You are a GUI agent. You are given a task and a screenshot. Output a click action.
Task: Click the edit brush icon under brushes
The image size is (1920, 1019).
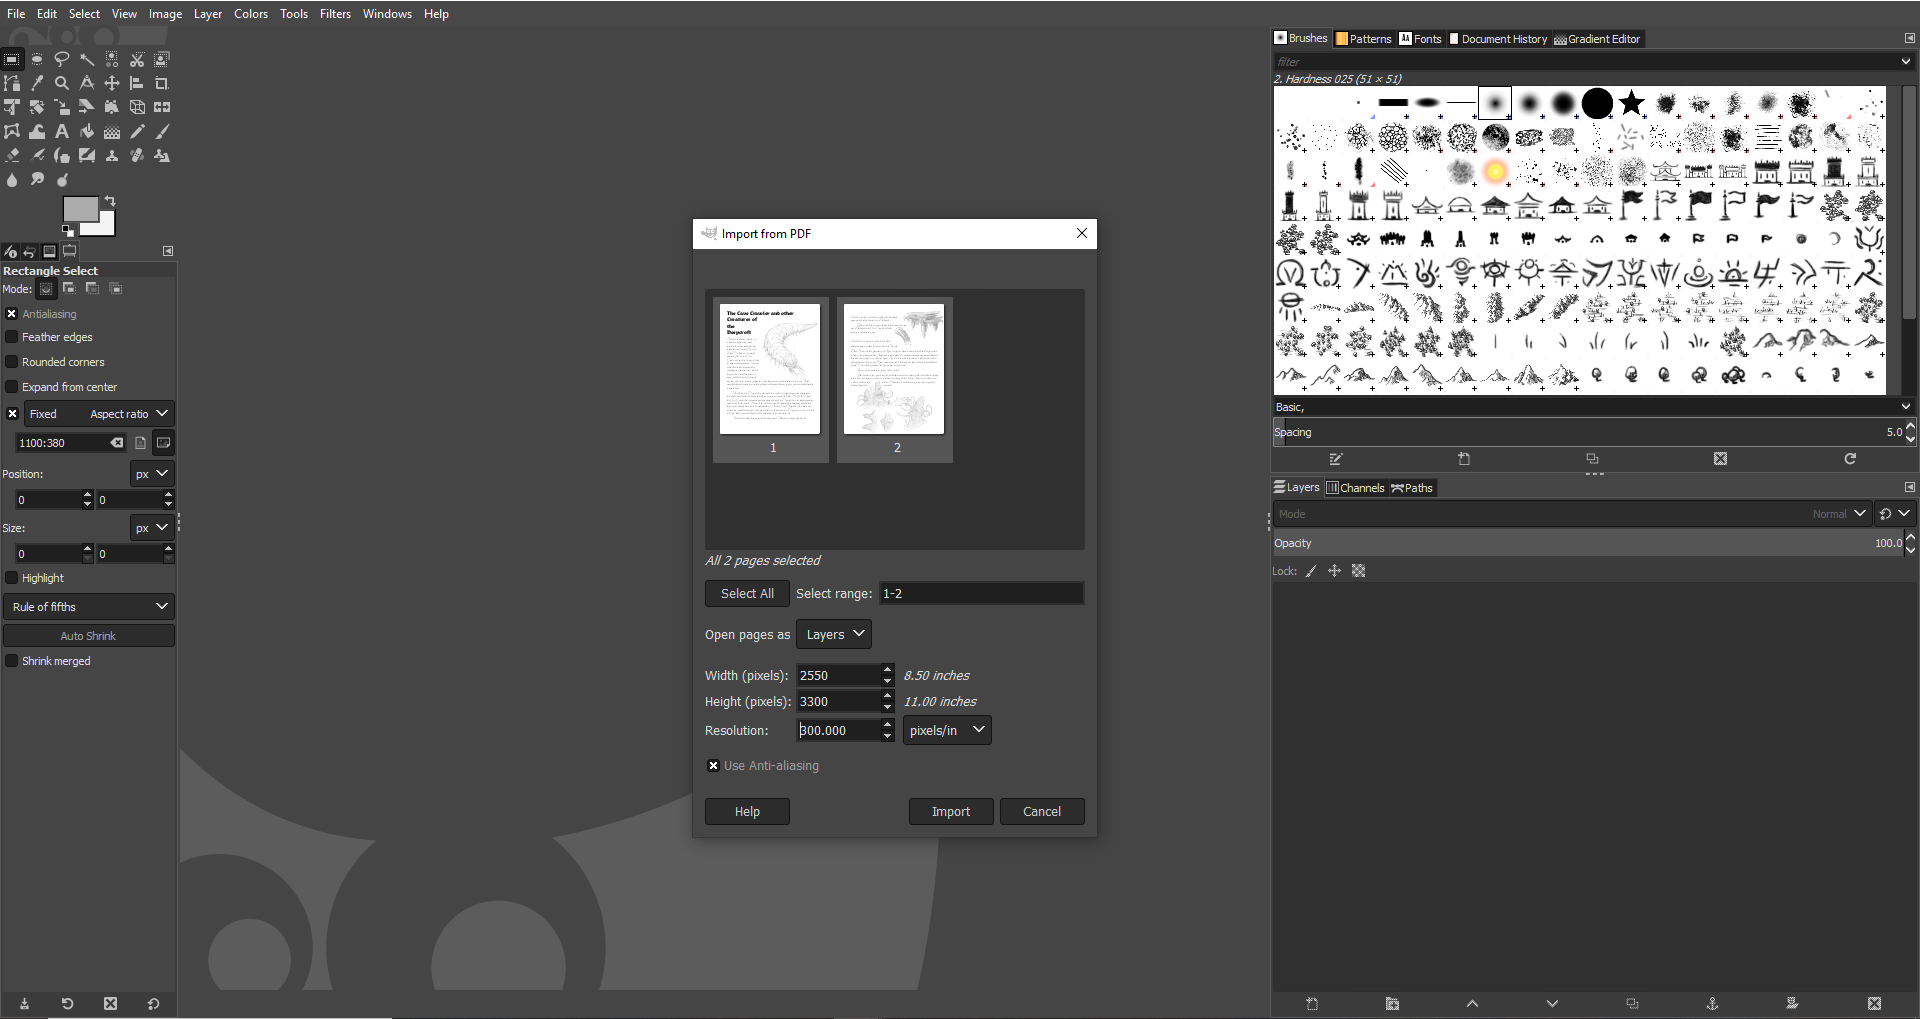tap(1336, 459)
